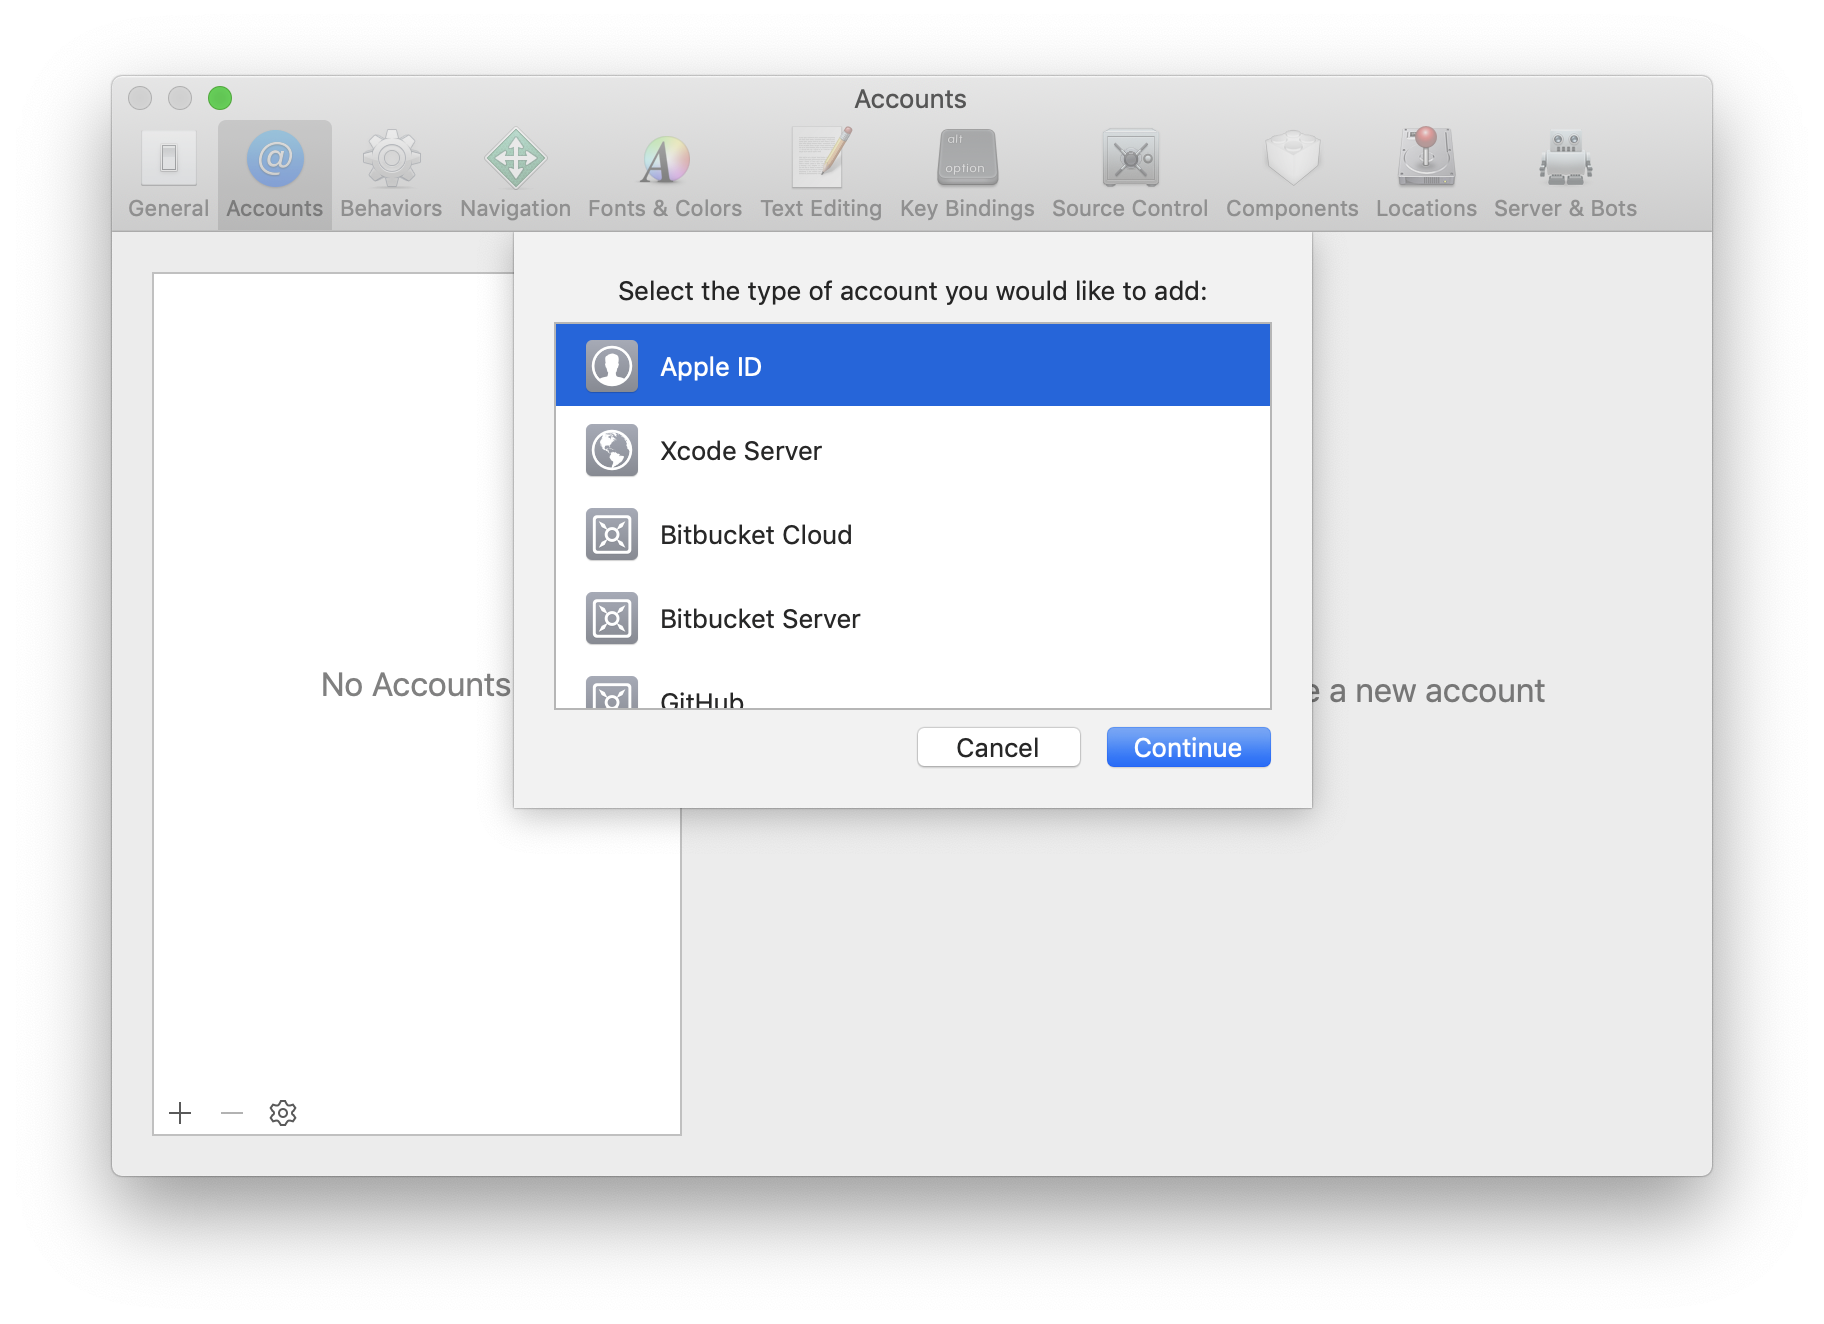Open the Behaviors preferences pane
This screenshot has height=1324, width=1824.
(390, 174)
